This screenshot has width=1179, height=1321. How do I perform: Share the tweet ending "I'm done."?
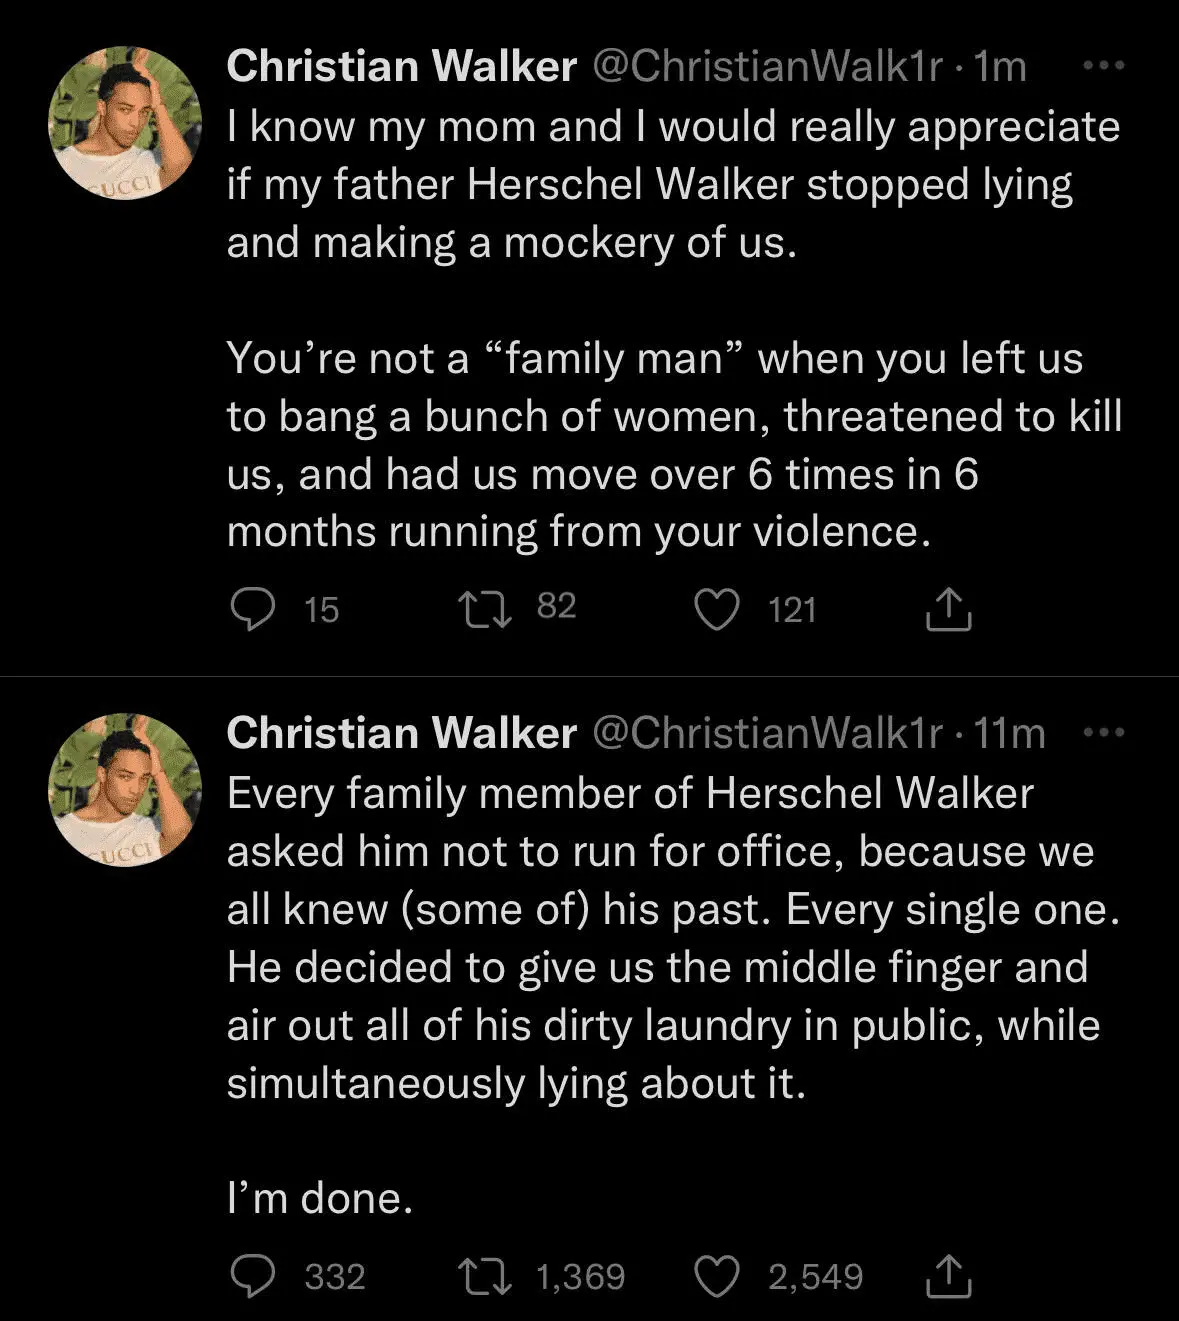(948, 1276)
